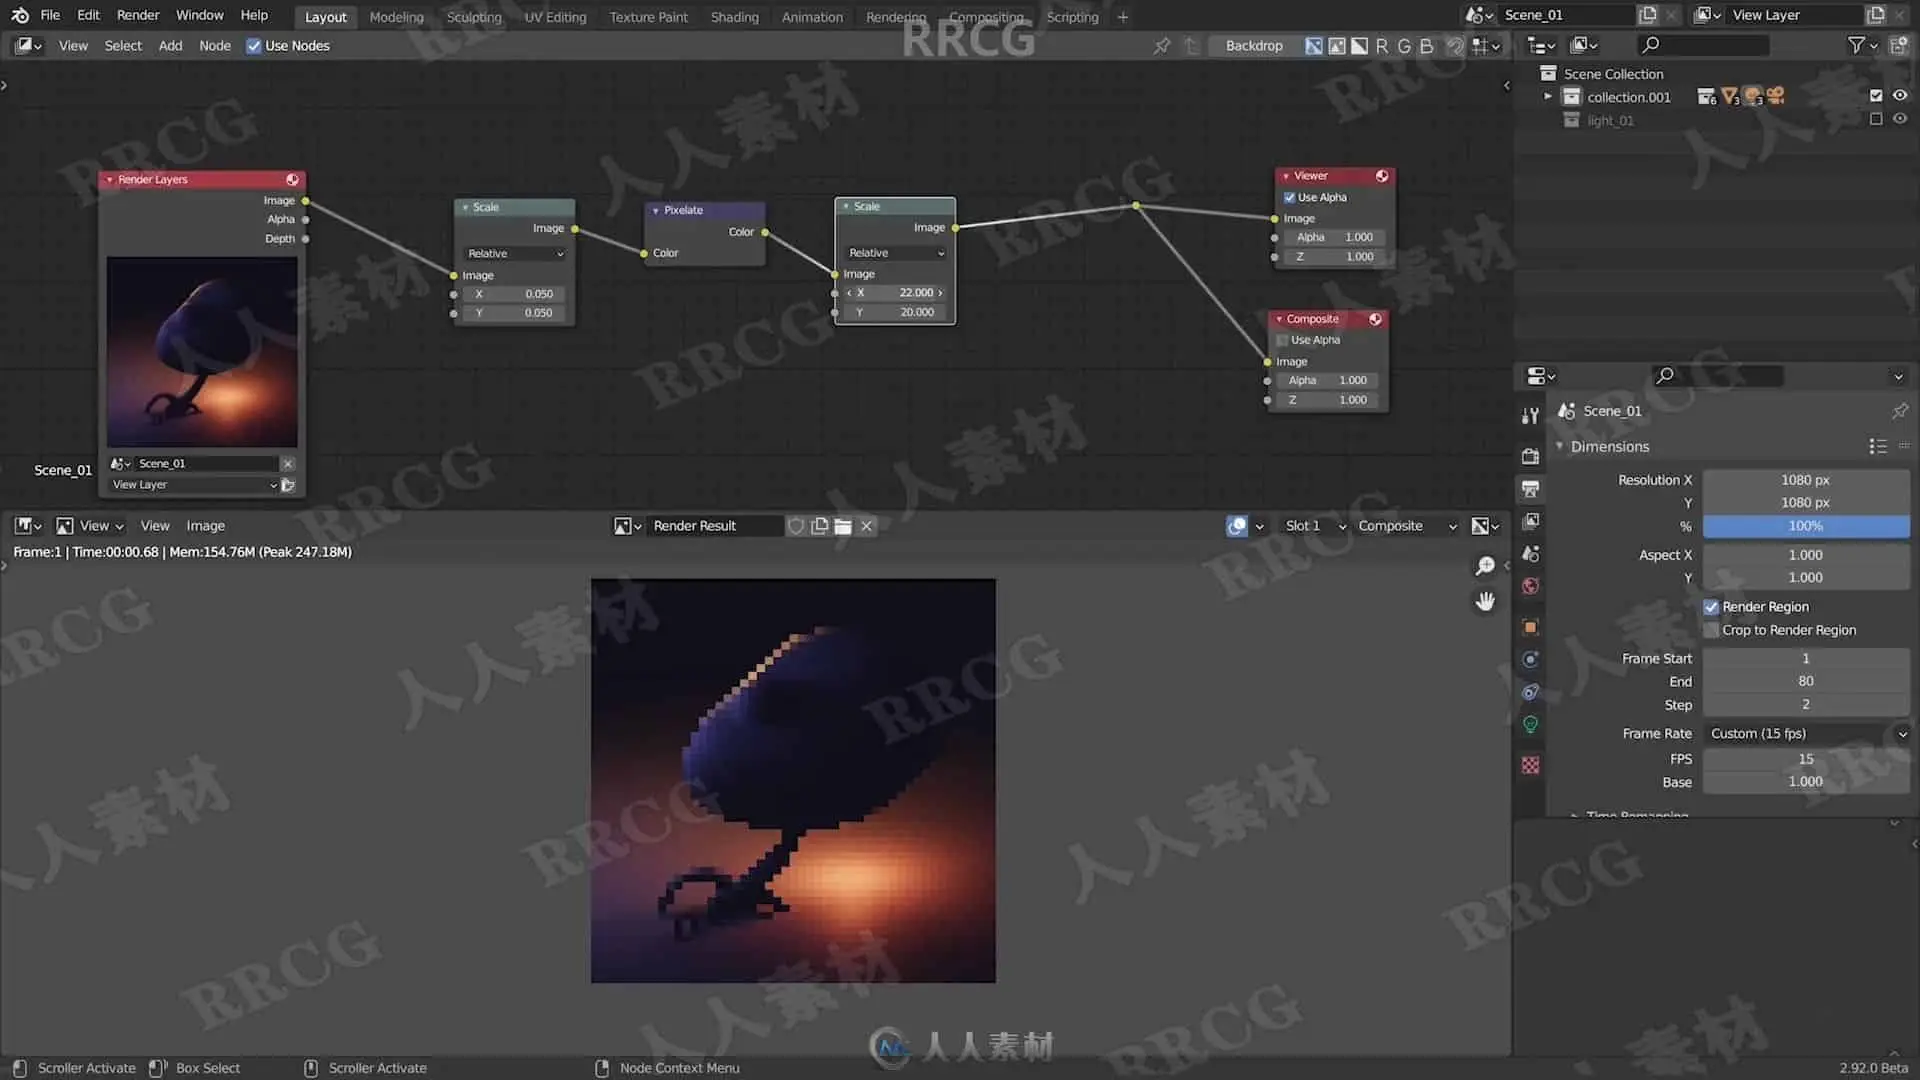Click the Backdrop button
This screenshot has height=1080, width=1920.
[1253, 46]
